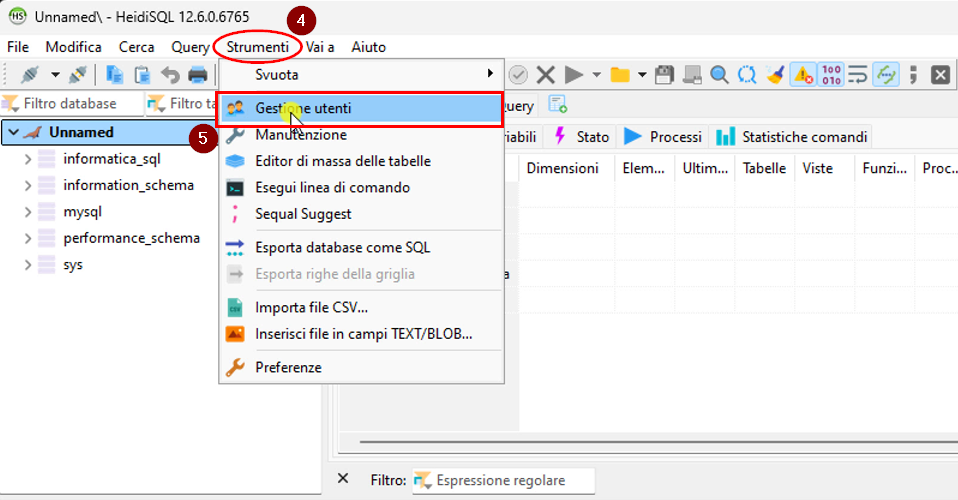958x500 pixels.
Task: Choose Importa file CSV...
Action: click(361, 307)
